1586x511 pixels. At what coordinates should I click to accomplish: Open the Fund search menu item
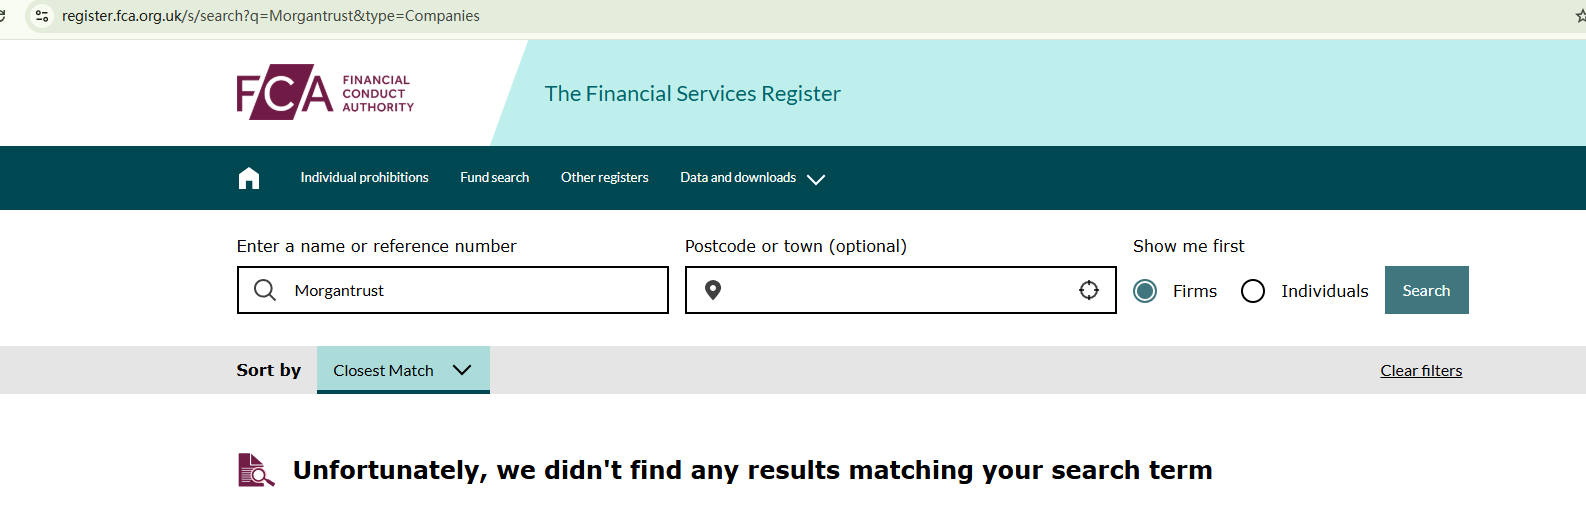click(494, 178)
